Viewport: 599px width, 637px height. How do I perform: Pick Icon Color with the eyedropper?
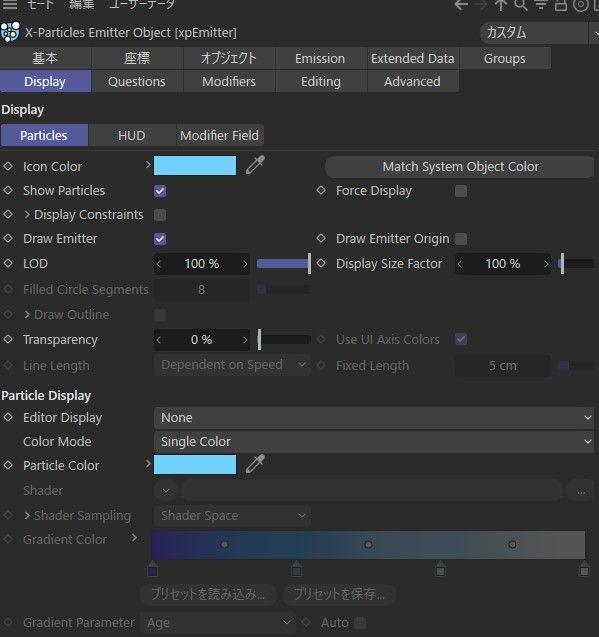(255, 165)
